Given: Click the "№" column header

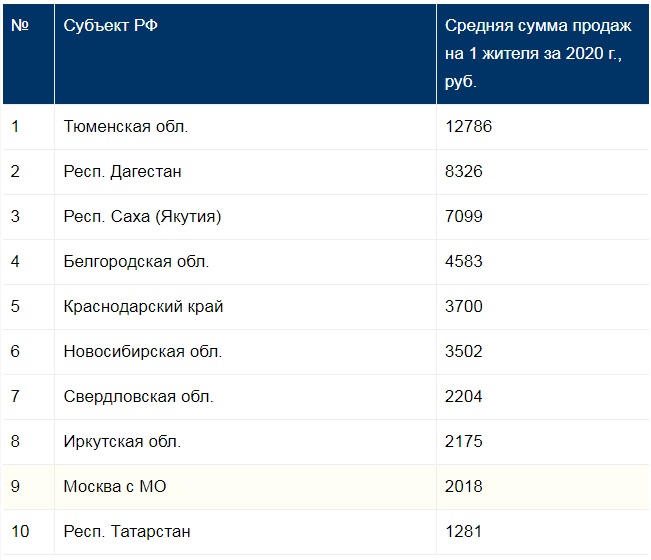Looking at the screenshot, I should click(19, 26).
